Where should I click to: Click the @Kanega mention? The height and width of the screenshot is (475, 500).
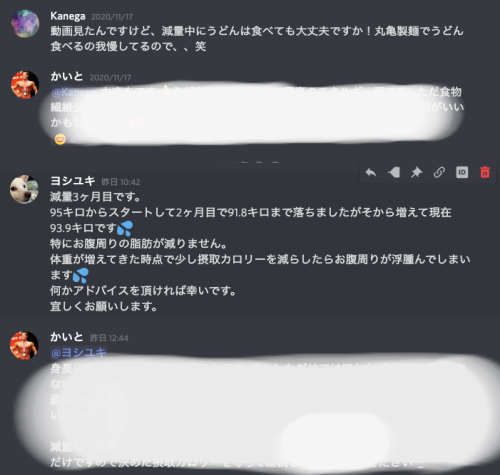pyautogui.click(x=73, y=92)
